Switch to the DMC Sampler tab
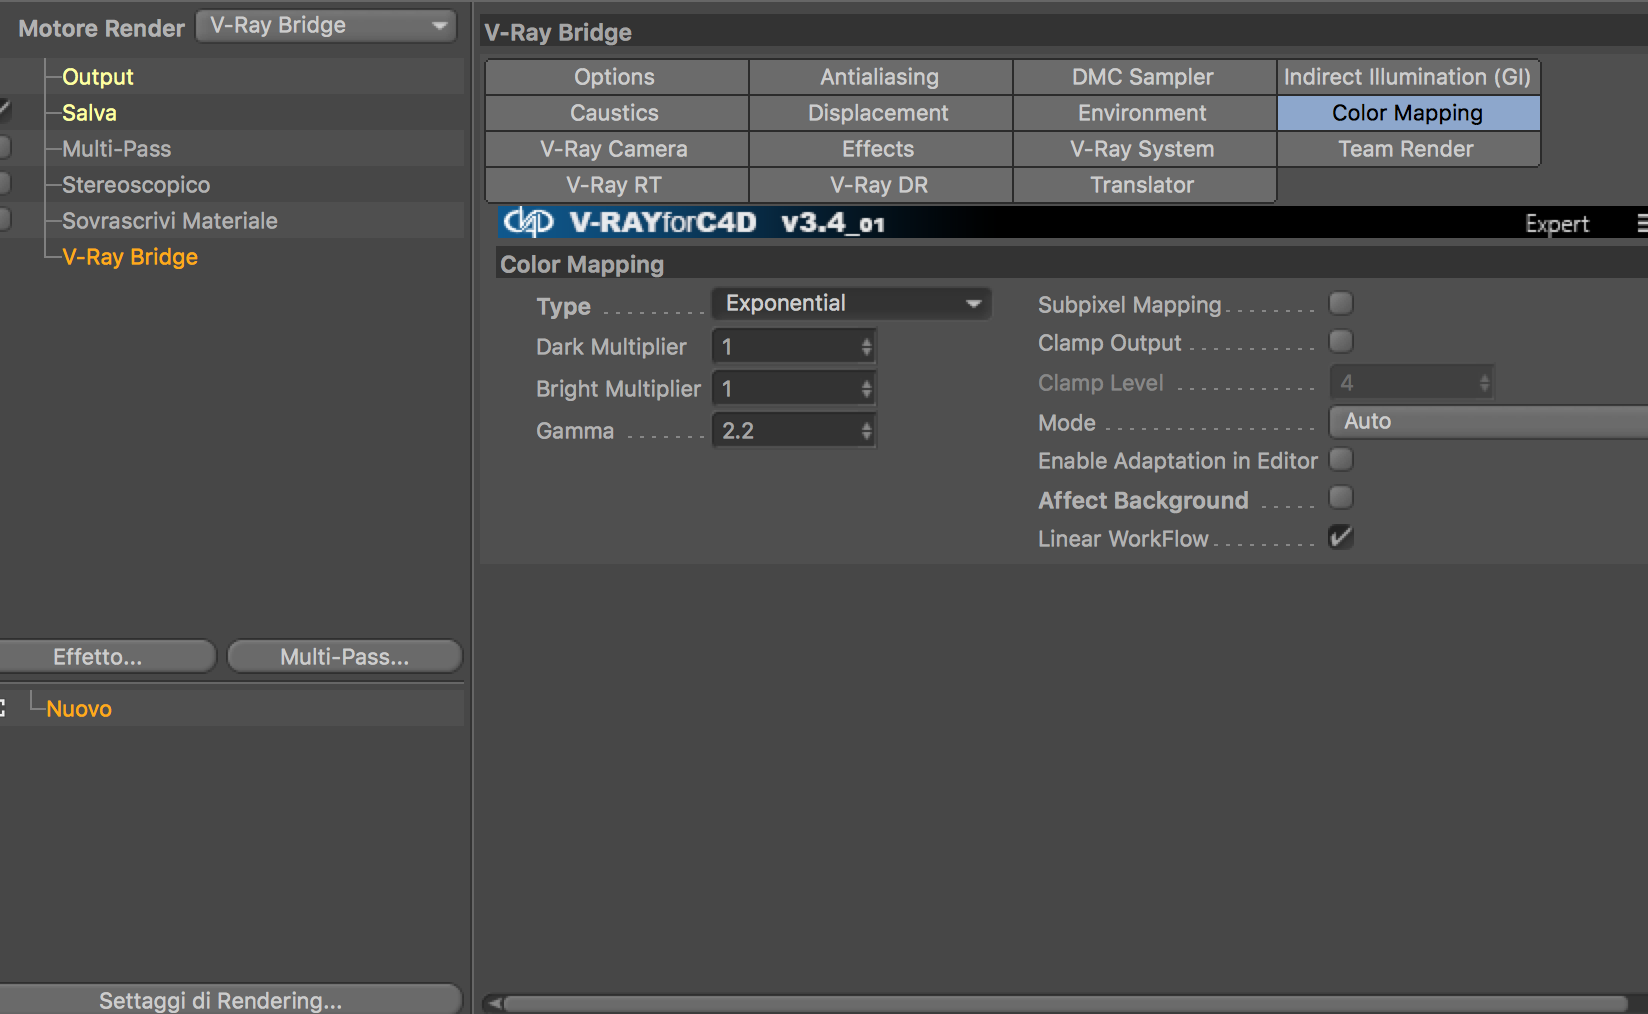 point(1144,77)
